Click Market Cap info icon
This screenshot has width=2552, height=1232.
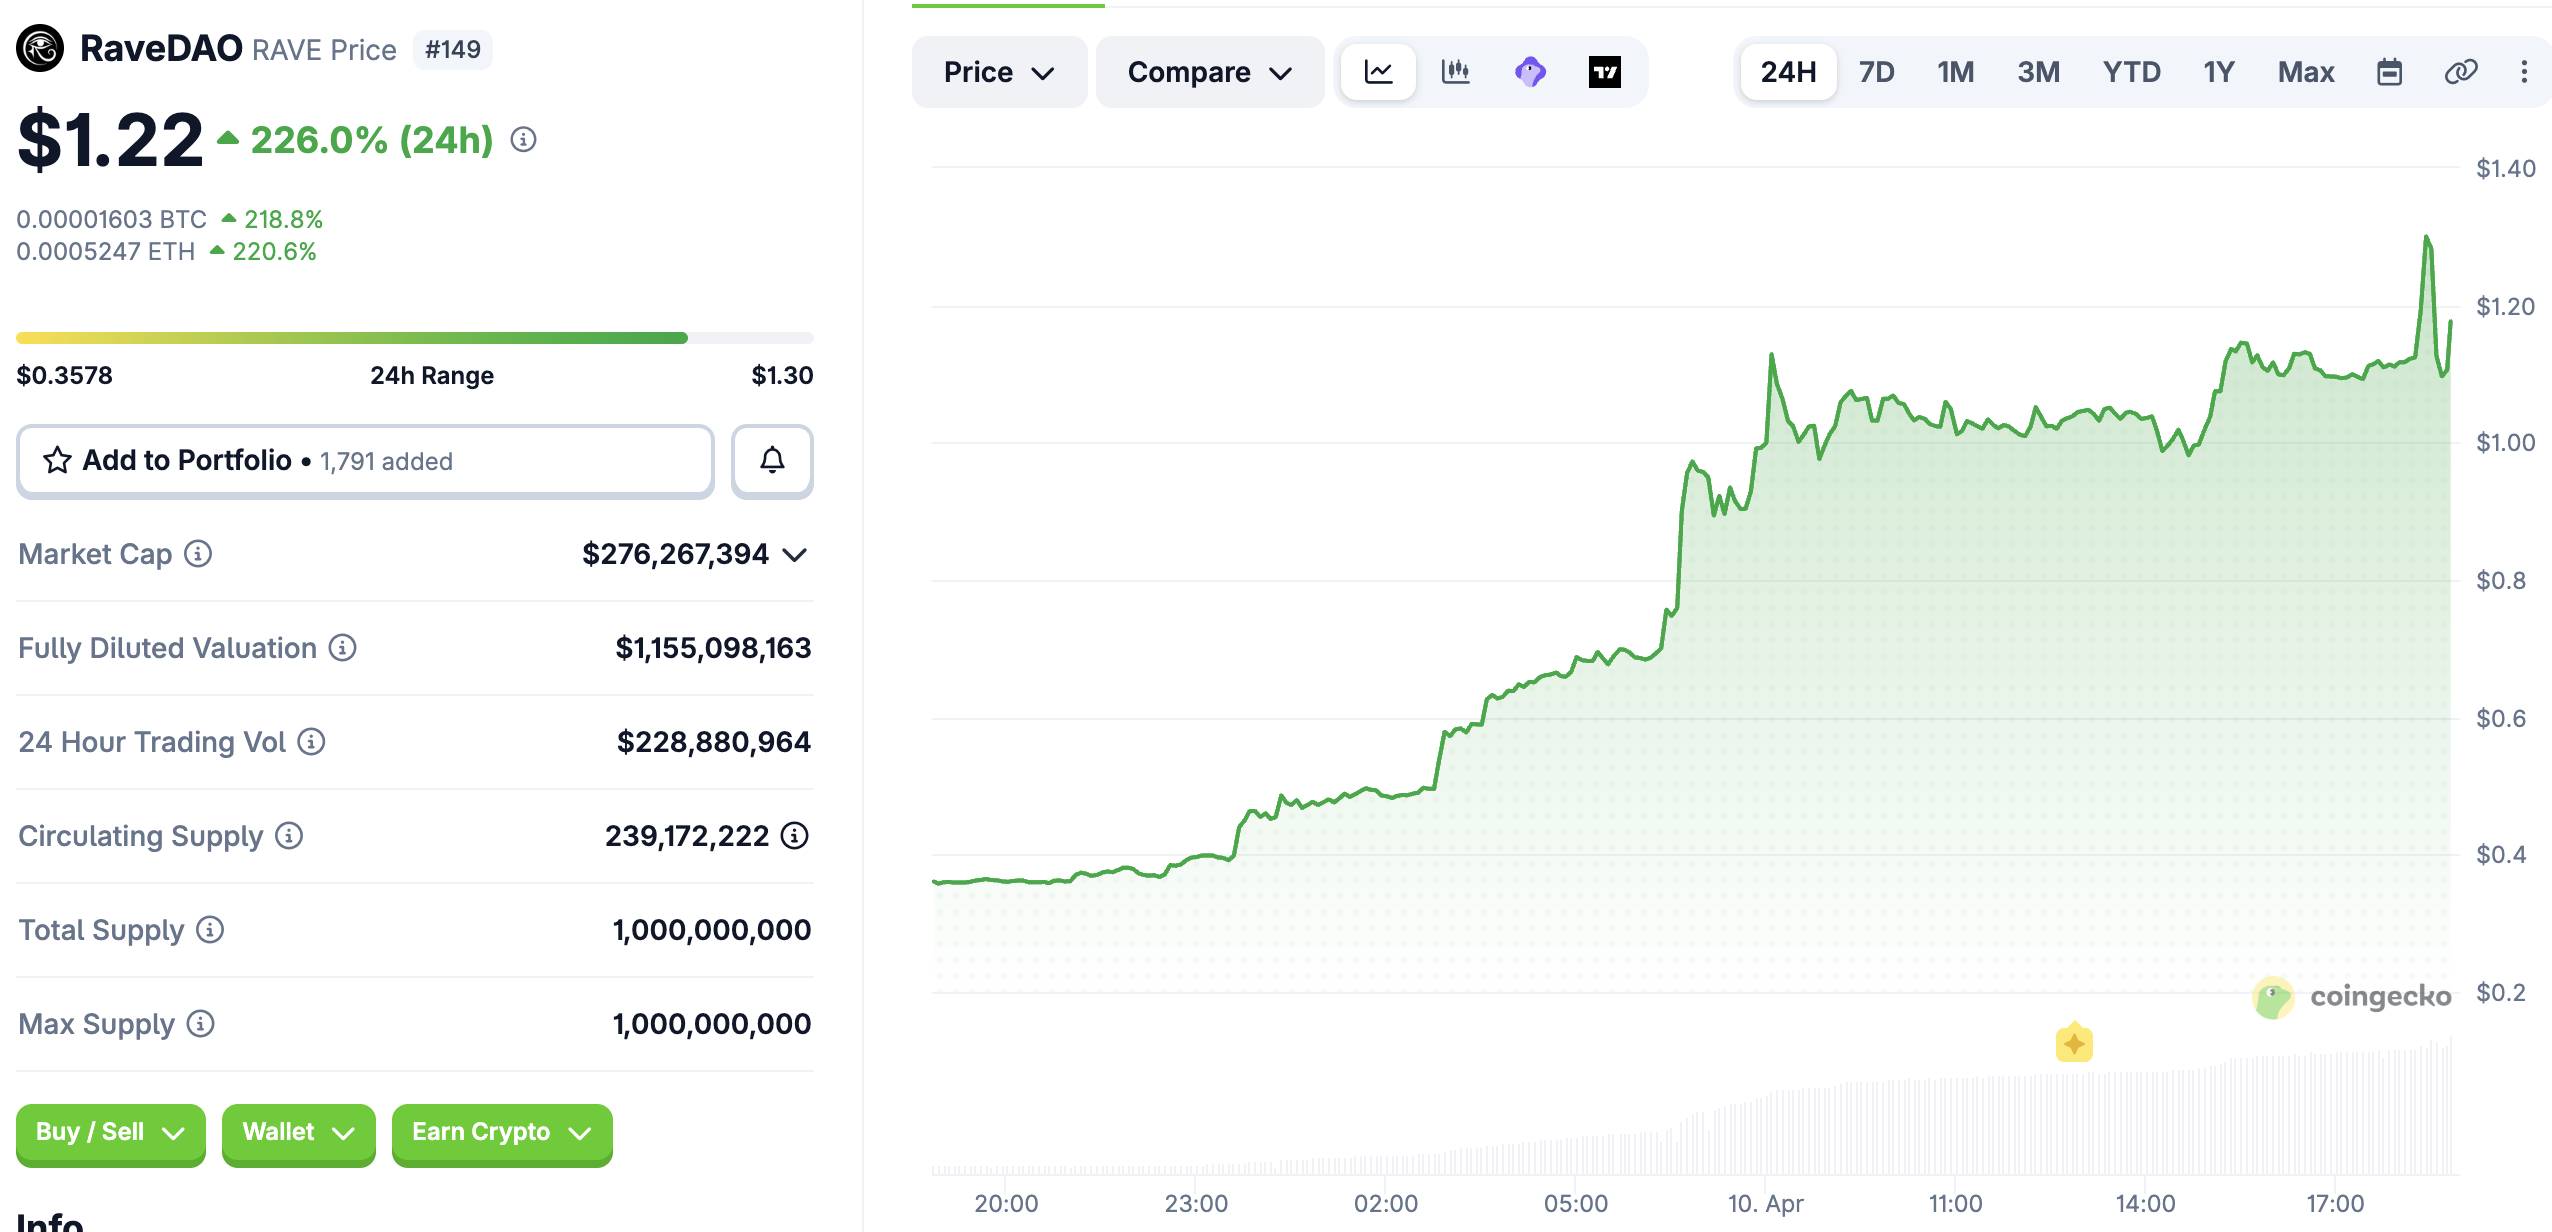pos(198,554)
